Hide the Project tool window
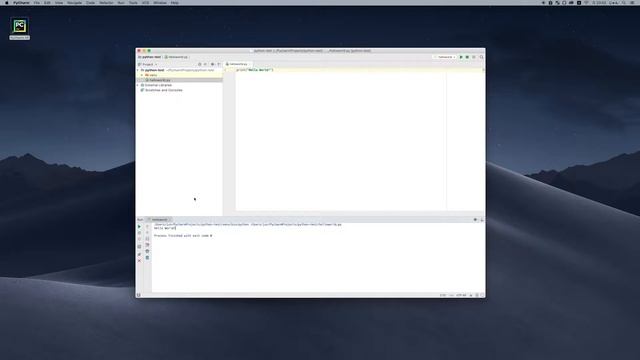The image size is (640, 360). click(219, 64)
